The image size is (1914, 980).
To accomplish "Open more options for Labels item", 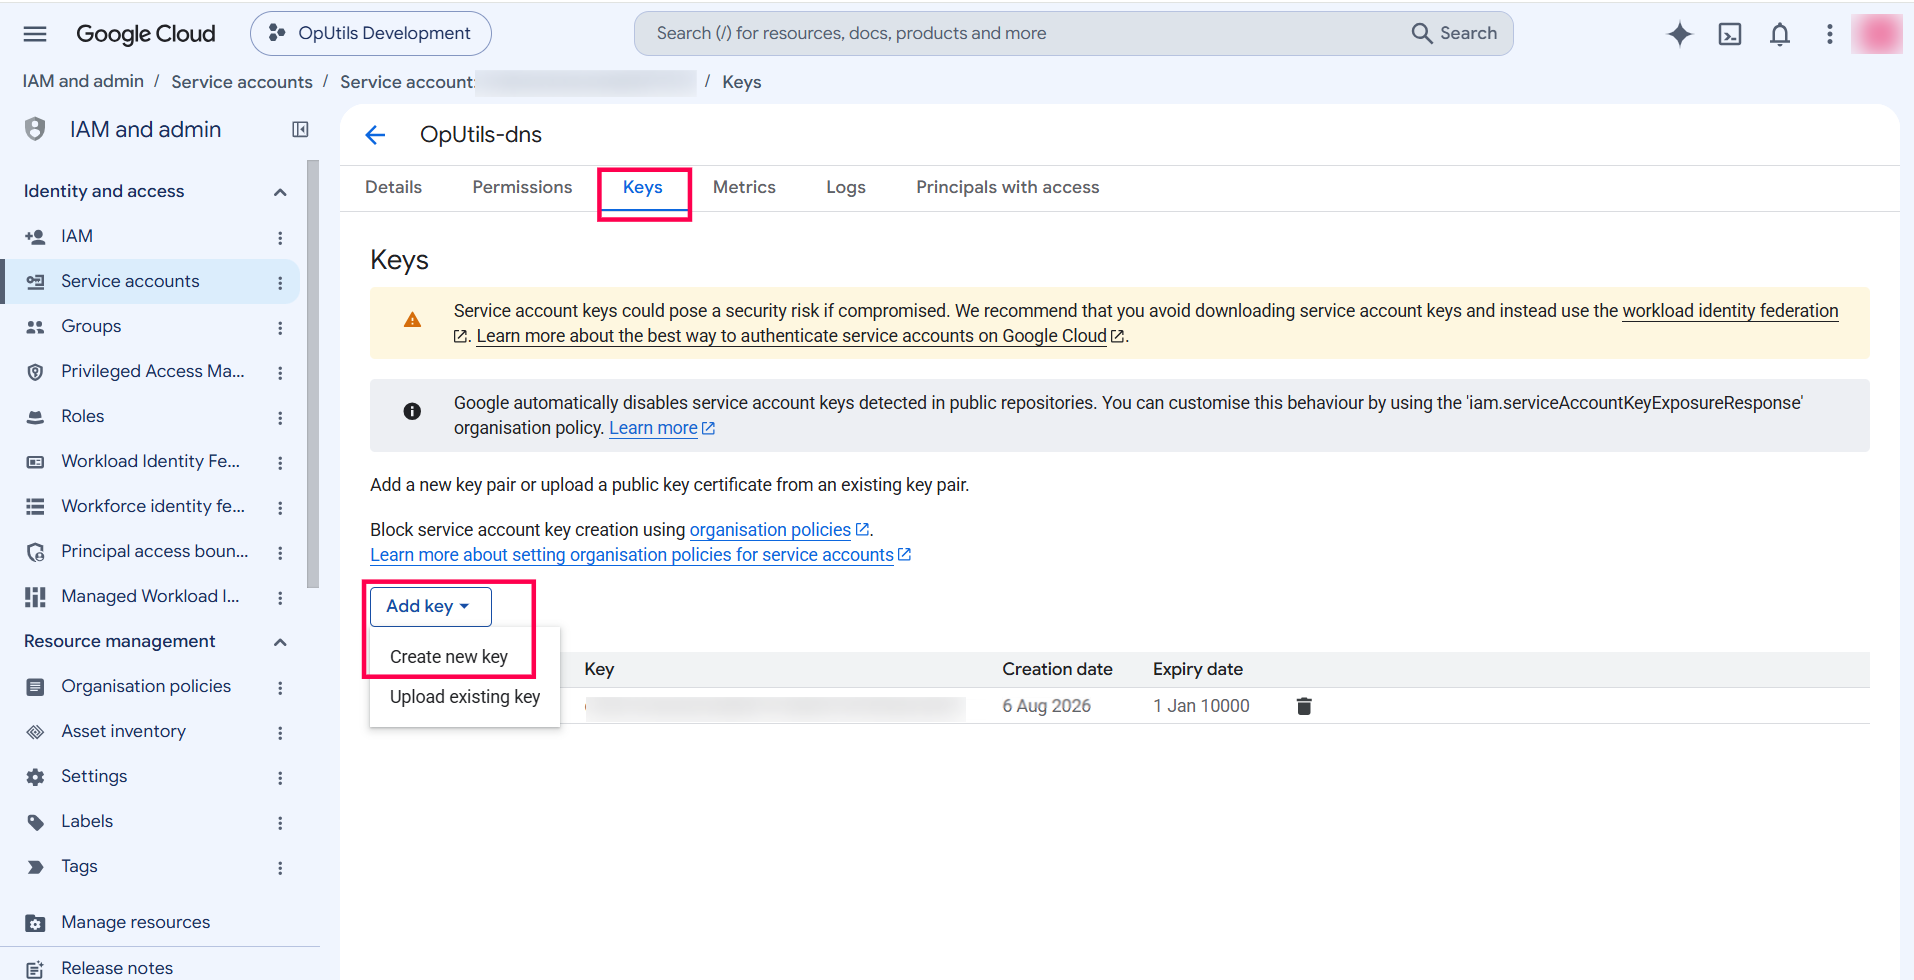I will click(280, 822).
